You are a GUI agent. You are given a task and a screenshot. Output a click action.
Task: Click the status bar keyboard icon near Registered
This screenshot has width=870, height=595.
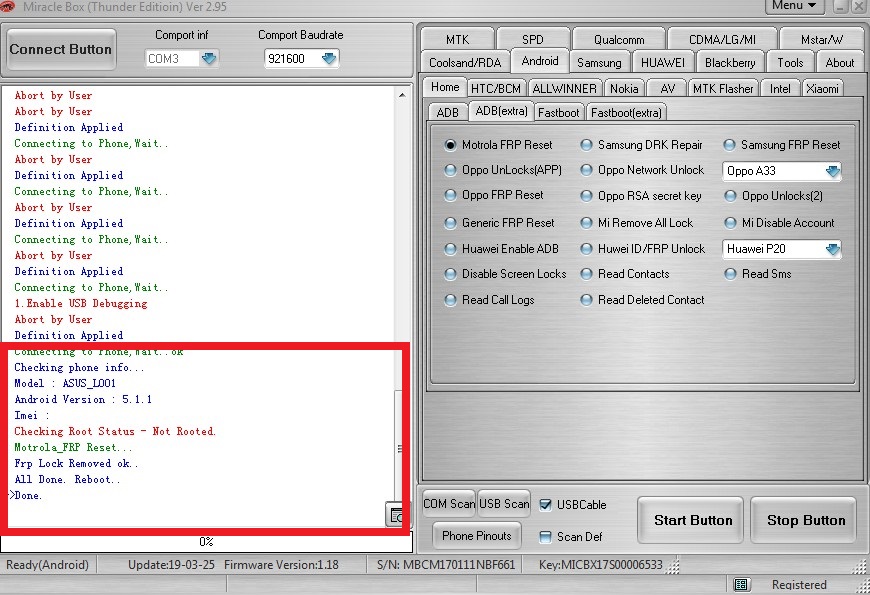click(742, 584)
